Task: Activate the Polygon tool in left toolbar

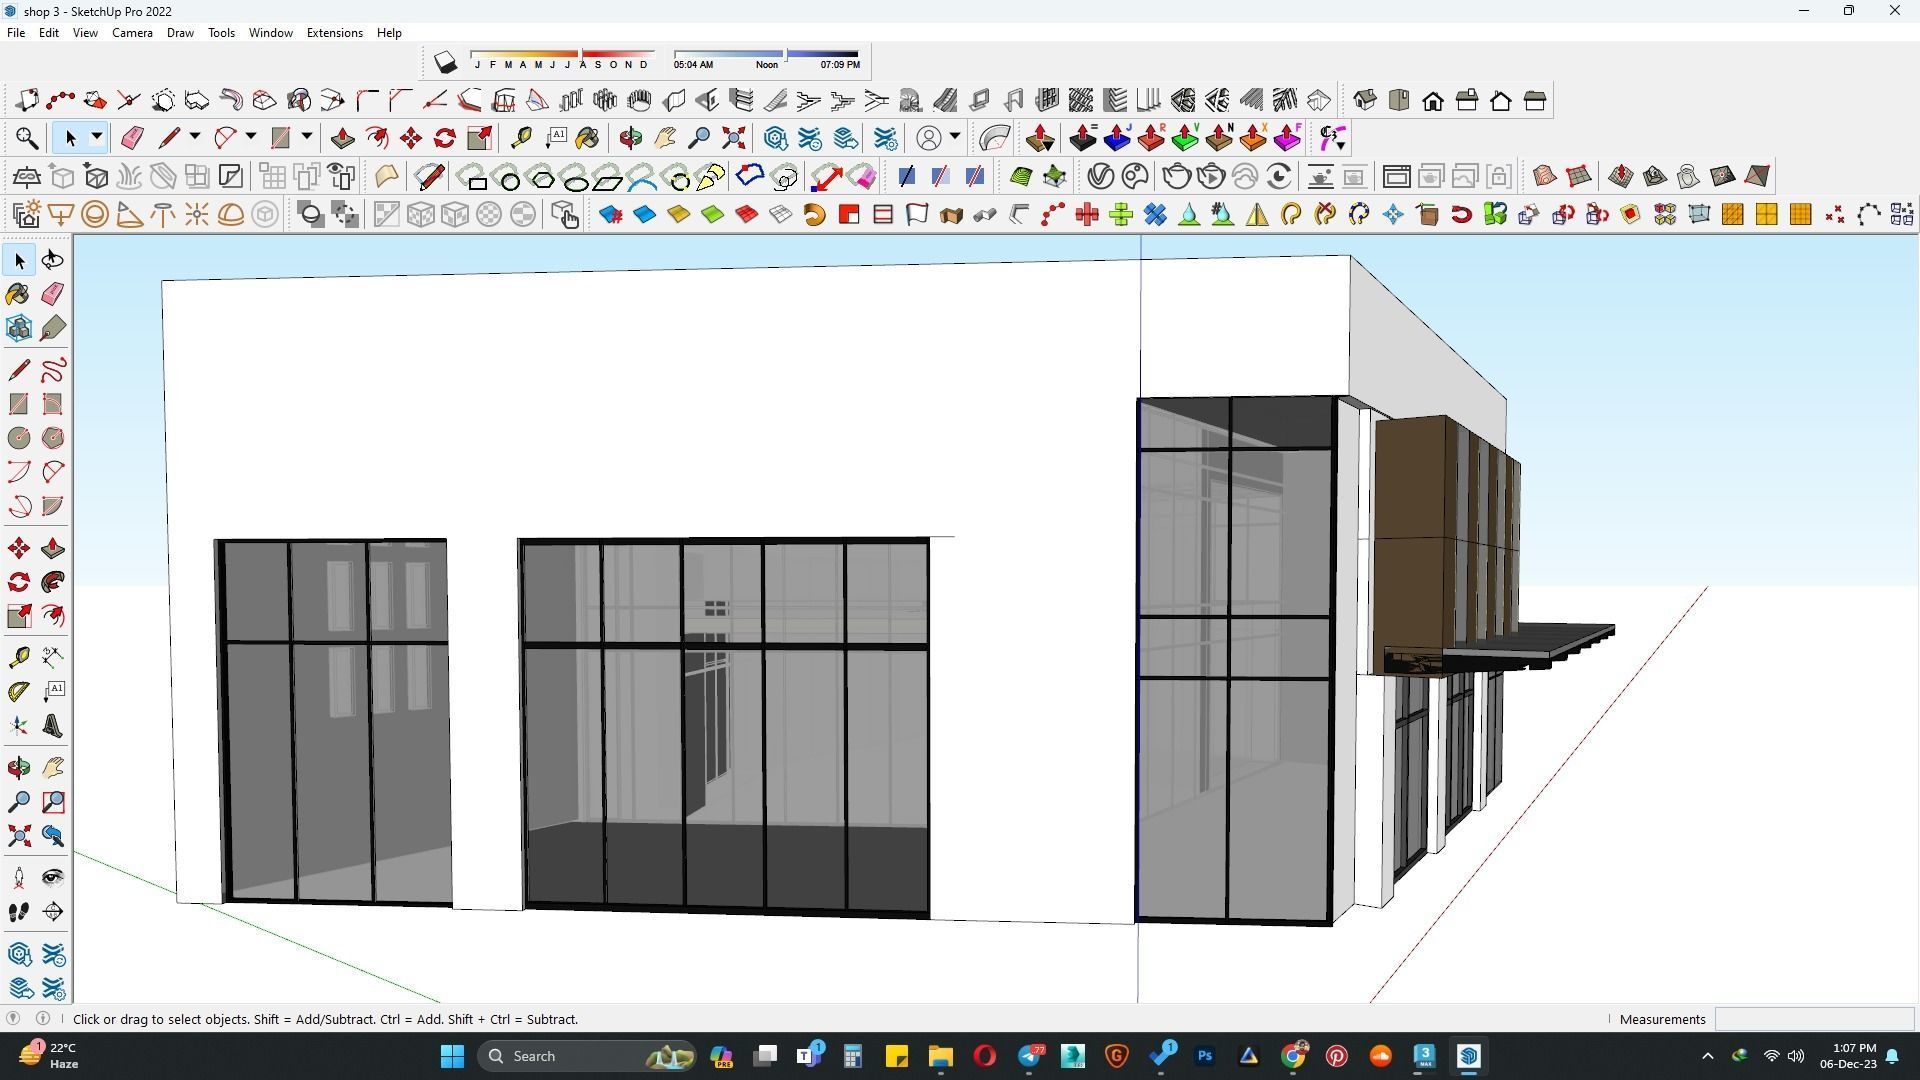Action: click(53, 438)
